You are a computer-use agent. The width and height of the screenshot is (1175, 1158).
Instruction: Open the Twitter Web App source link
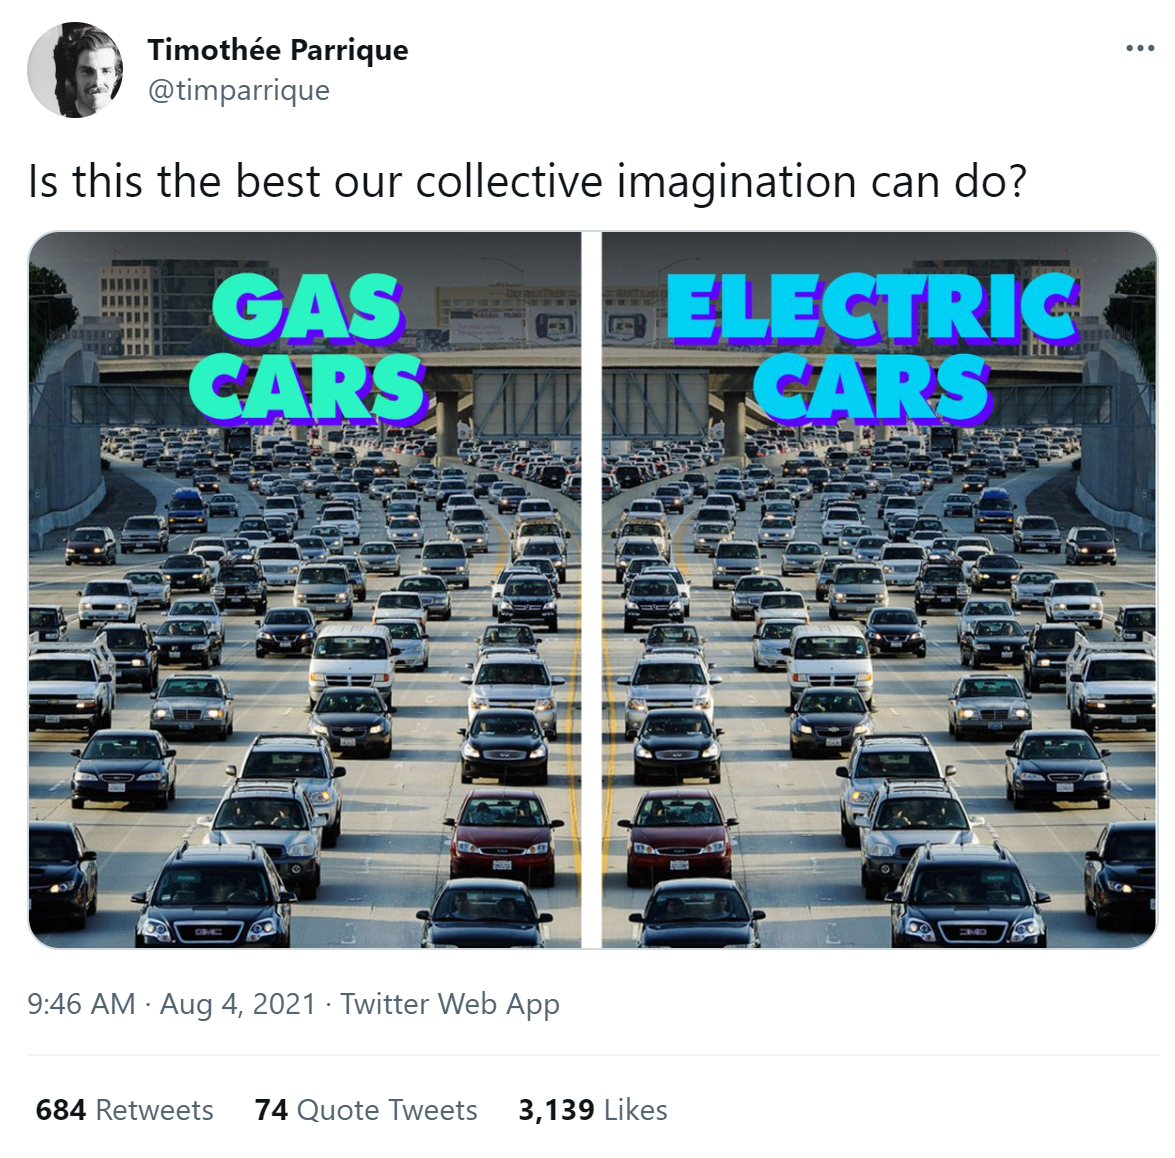(x=450, y=1004)
